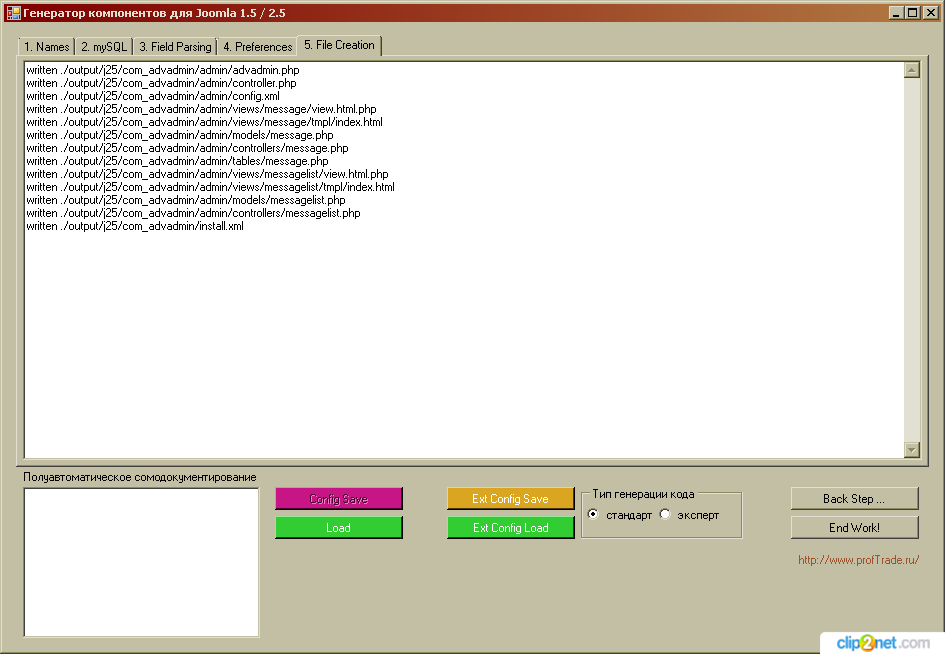Click inside the self-documentation text box
The width and height of the screenshot is (945, 654).
(142, 562)
